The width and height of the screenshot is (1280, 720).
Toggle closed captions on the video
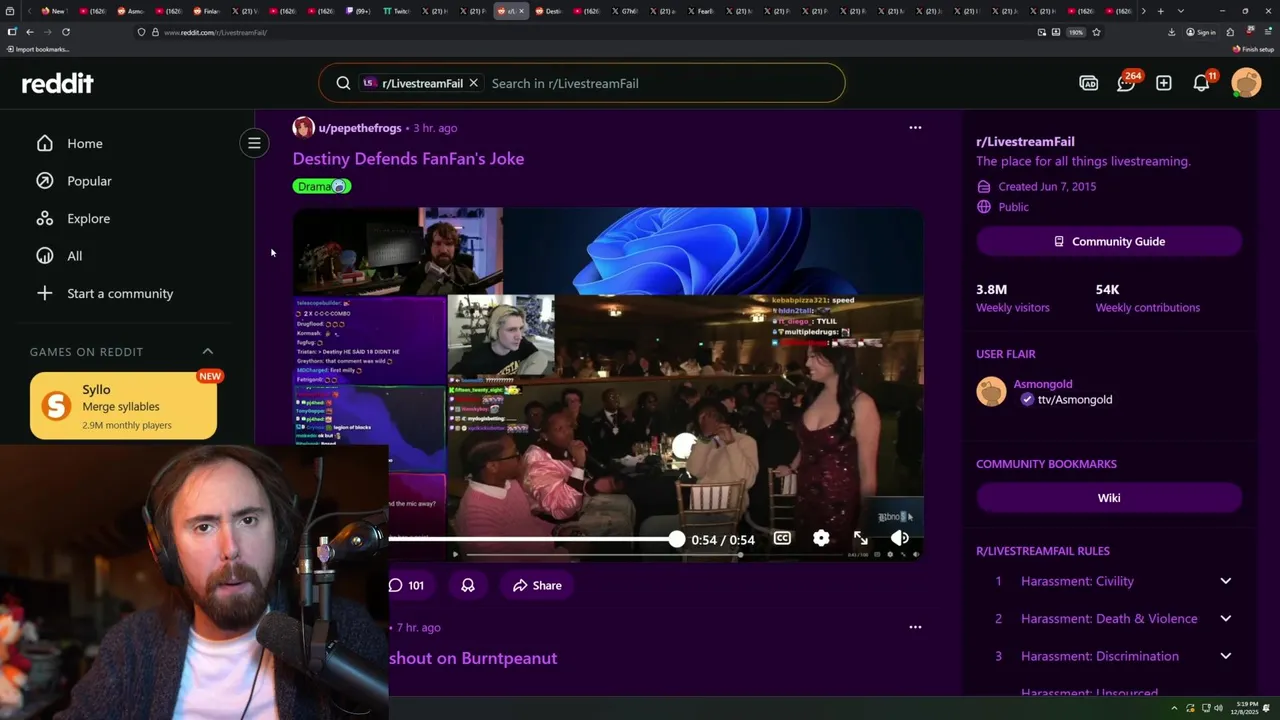pos(782,539)
